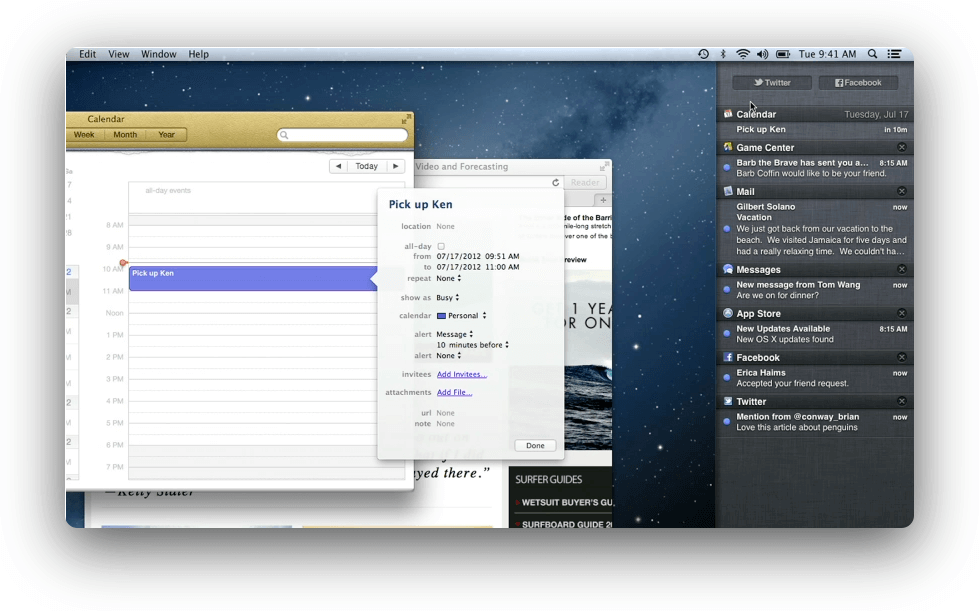Toggle Notification Center list icon
This screenshot has height=611, width=979.
click(894, 54)
